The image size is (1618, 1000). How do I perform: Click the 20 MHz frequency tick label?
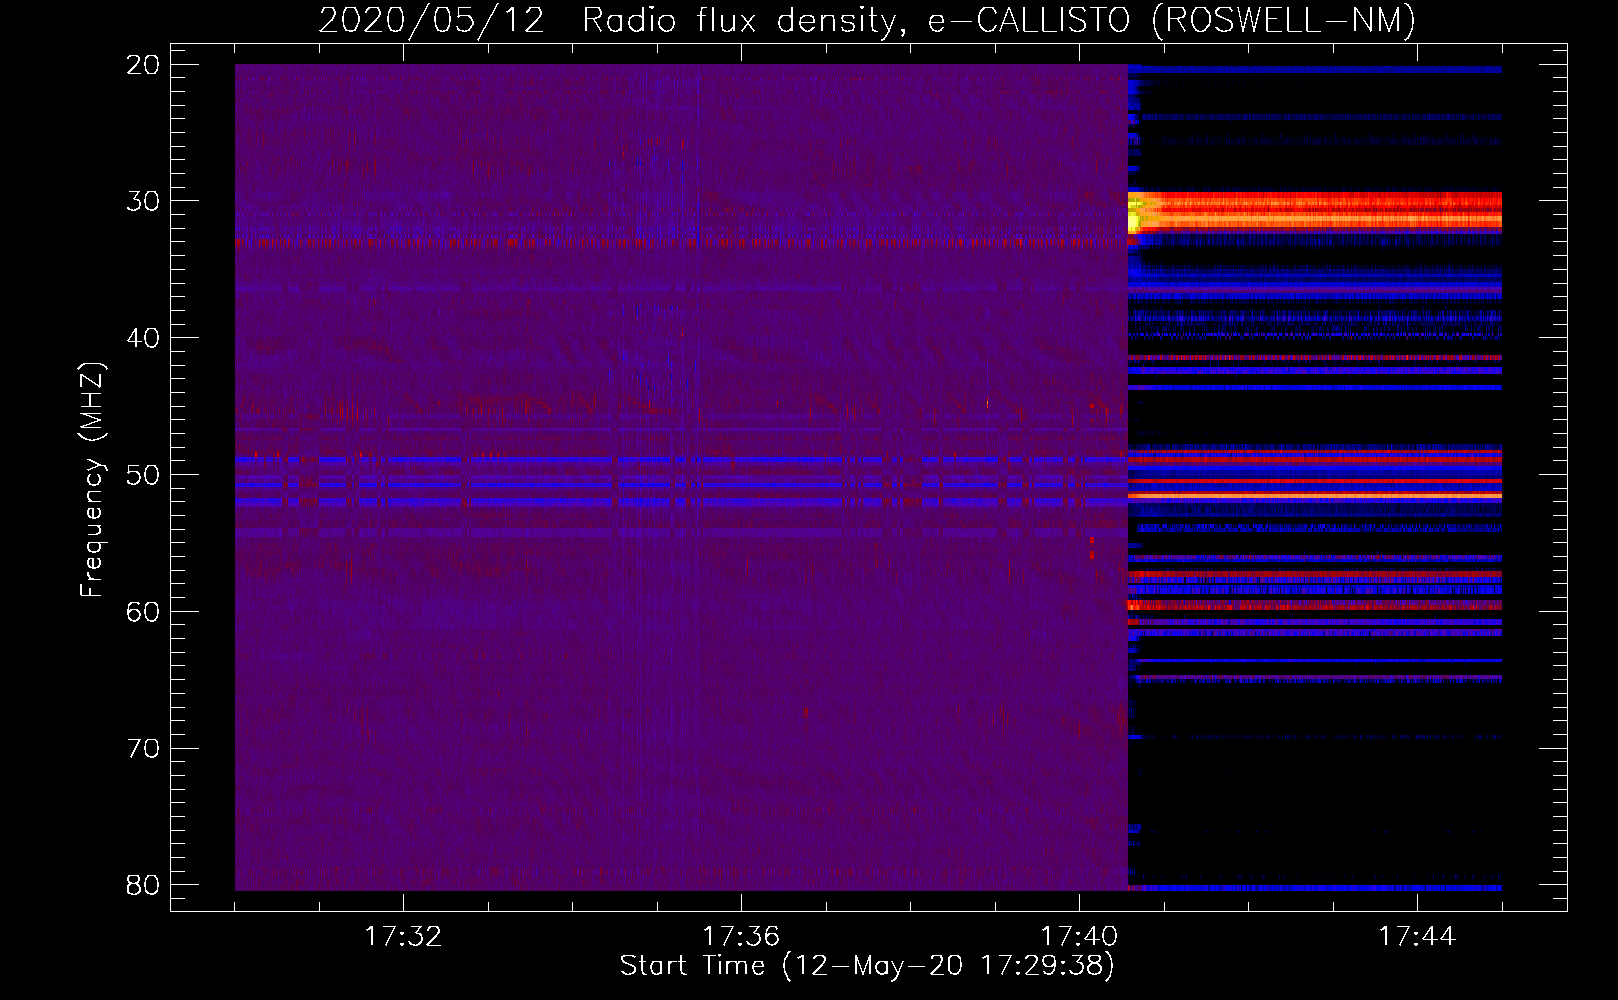[144, 65]
